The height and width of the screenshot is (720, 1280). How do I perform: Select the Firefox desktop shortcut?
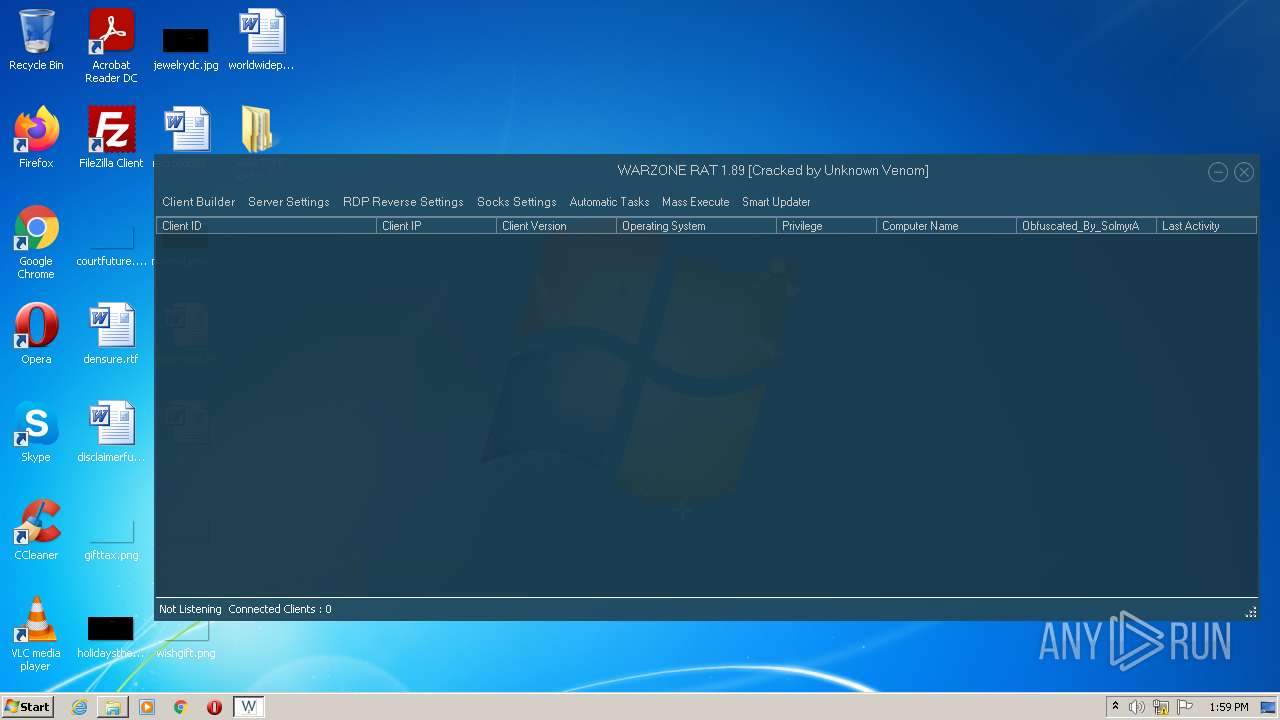(36, 138)
